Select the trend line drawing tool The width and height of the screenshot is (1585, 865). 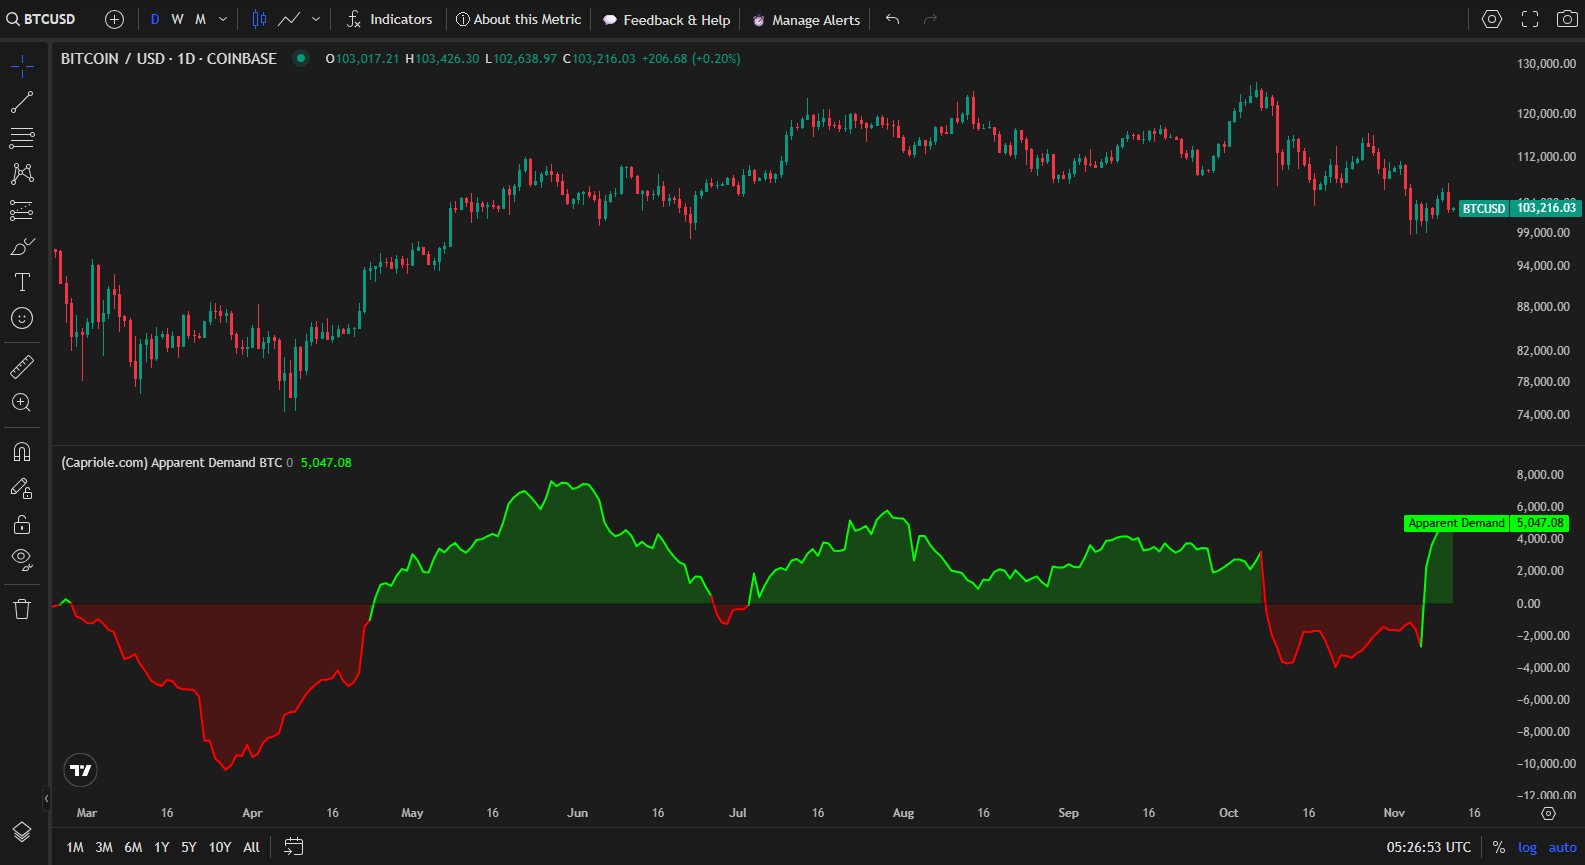[22, 102]
